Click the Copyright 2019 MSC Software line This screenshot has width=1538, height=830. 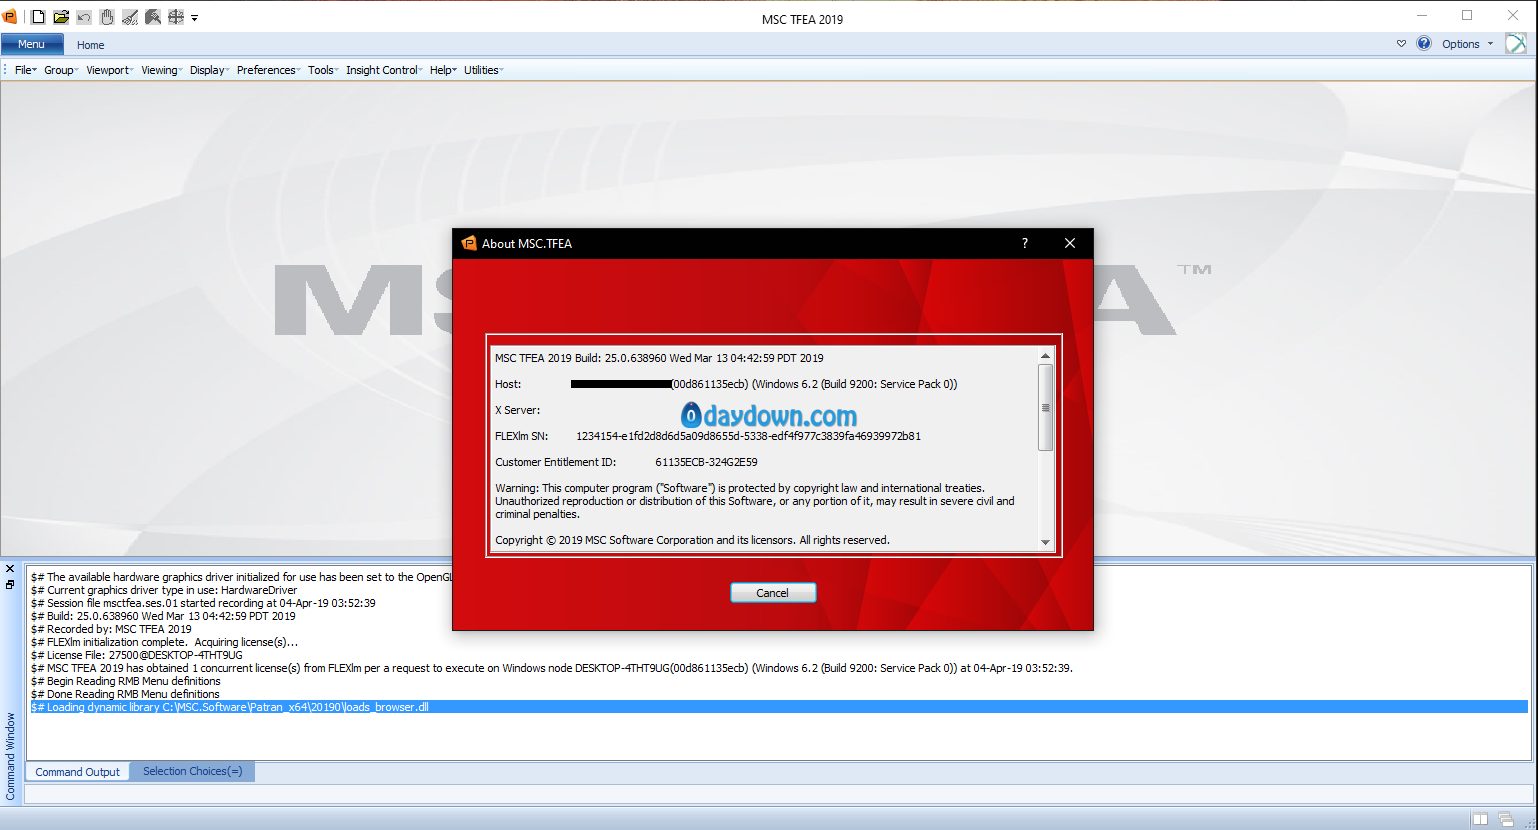pos(692,540)
